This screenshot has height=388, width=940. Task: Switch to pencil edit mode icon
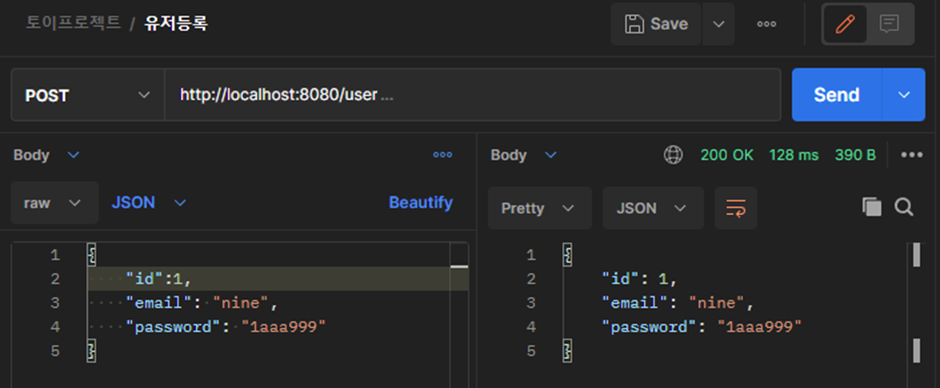click(845, 24)
